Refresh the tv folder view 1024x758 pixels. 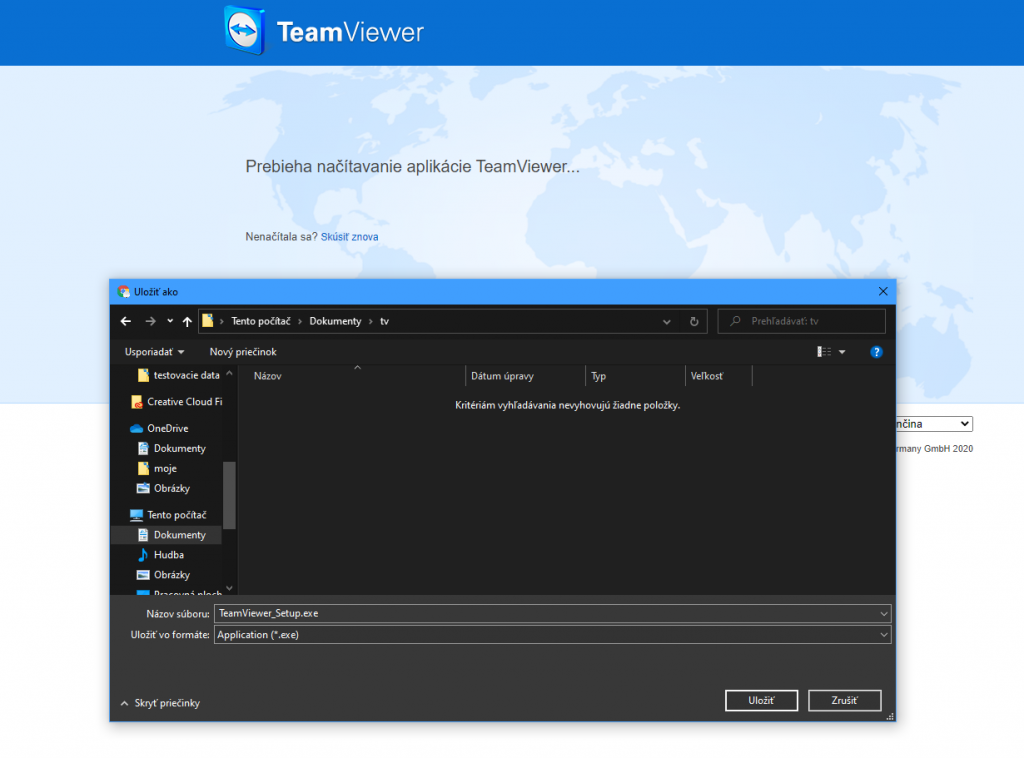694,321
